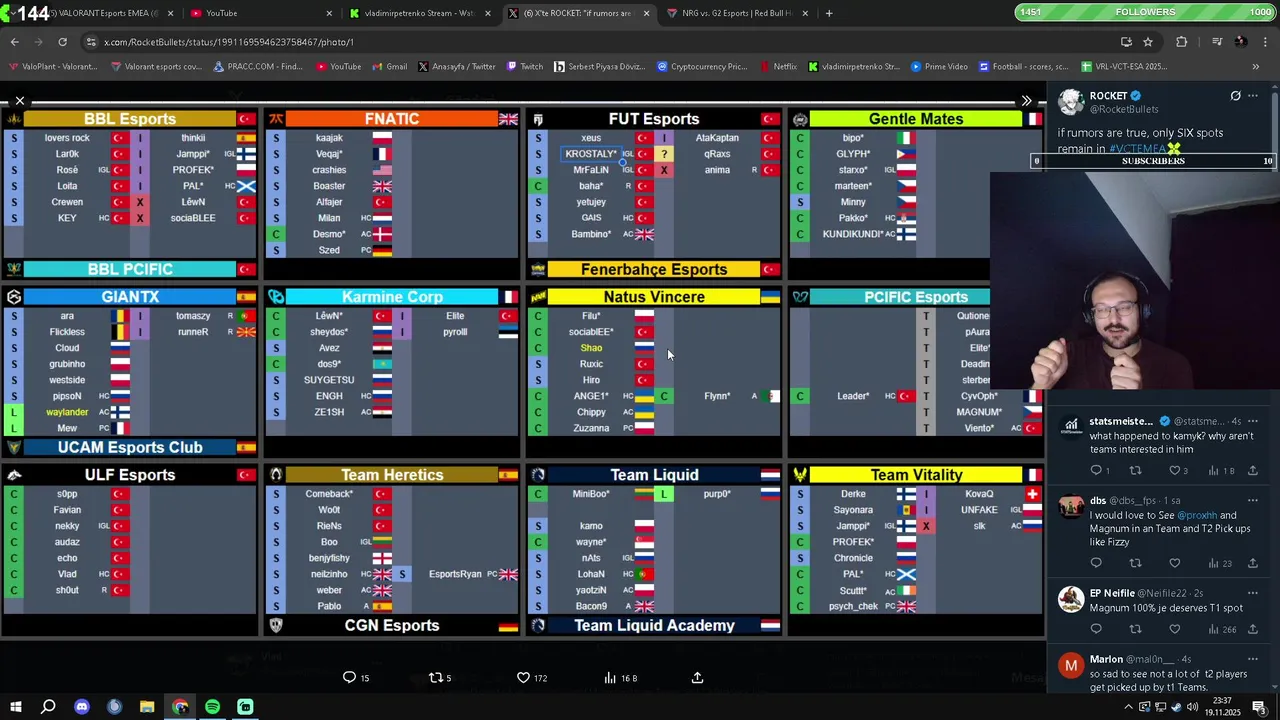This screenshot has height=720, width=1280.
Task: Open the VRL-VCT-ESA 2025 bookmark
Action: [1123, 67]
